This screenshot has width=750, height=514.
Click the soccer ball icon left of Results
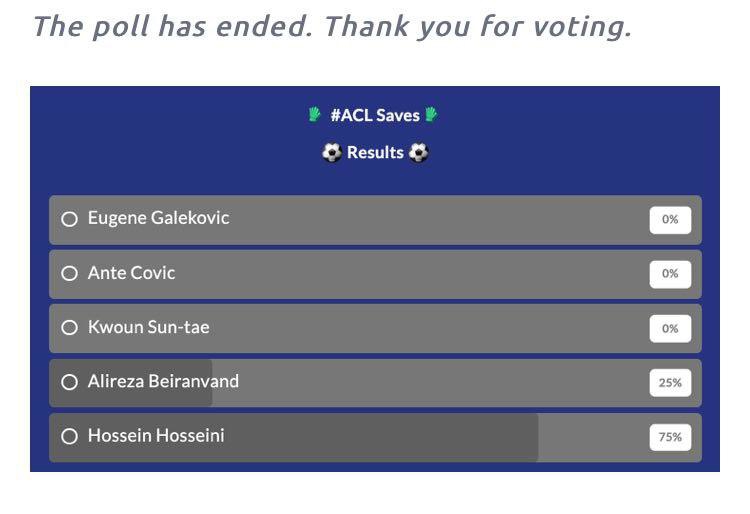point(331,153)
